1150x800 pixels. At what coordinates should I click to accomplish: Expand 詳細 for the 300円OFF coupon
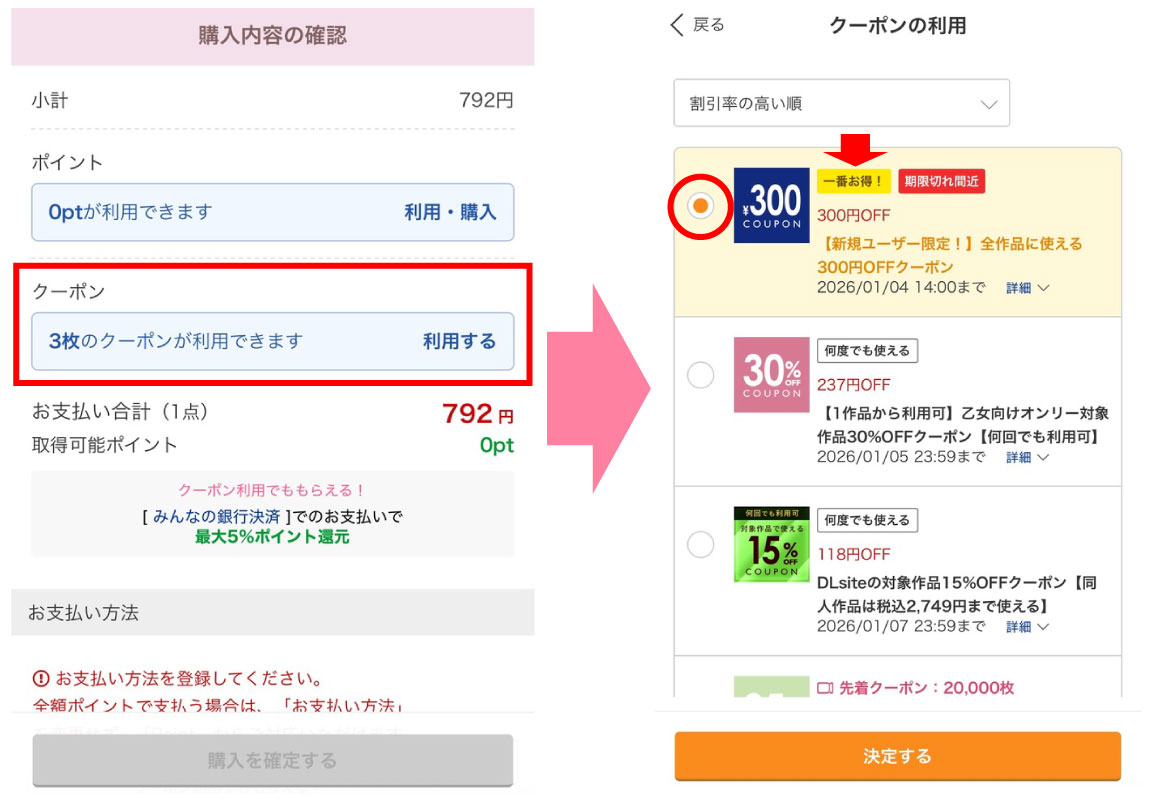point(1027,288)
